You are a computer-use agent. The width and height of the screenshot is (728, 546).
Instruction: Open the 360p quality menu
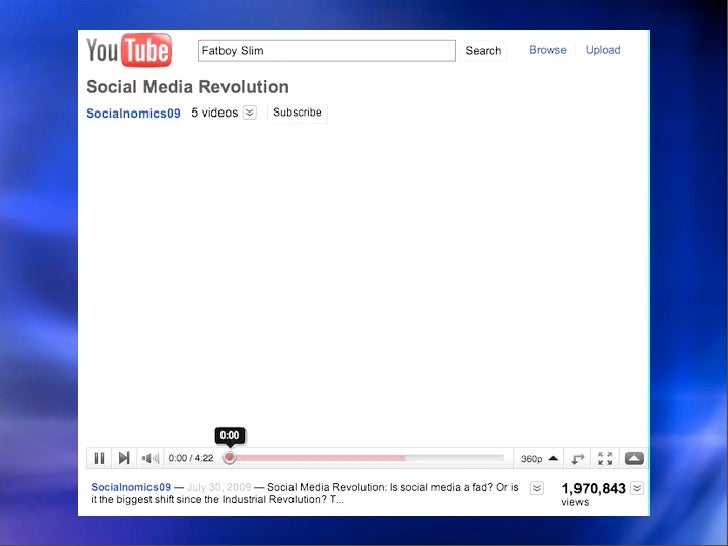click(539, 459)
